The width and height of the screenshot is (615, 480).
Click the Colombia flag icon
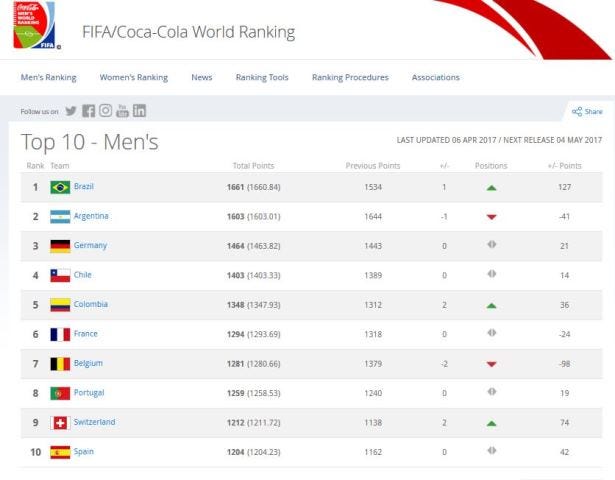[x=60, y=305]
